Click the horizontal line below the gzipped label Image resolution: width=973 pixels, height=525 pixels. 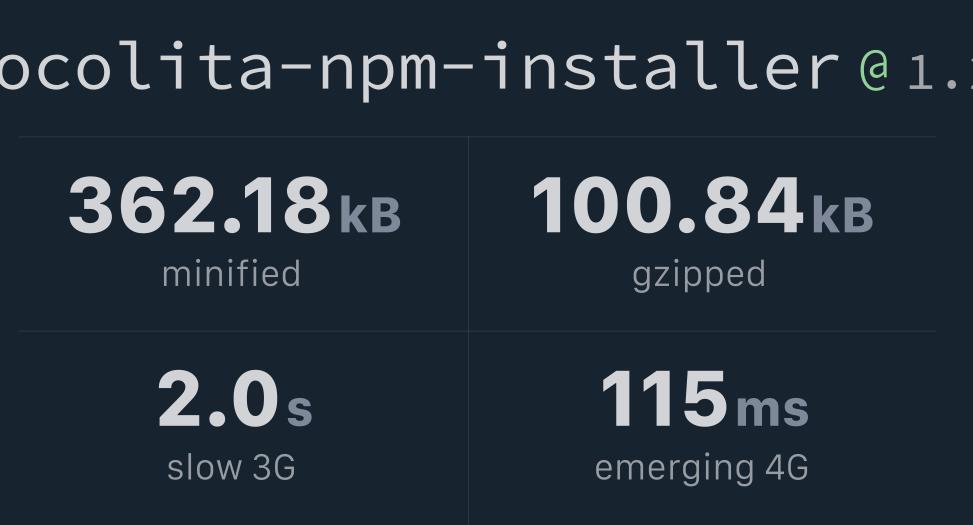[x=702, y=331]
